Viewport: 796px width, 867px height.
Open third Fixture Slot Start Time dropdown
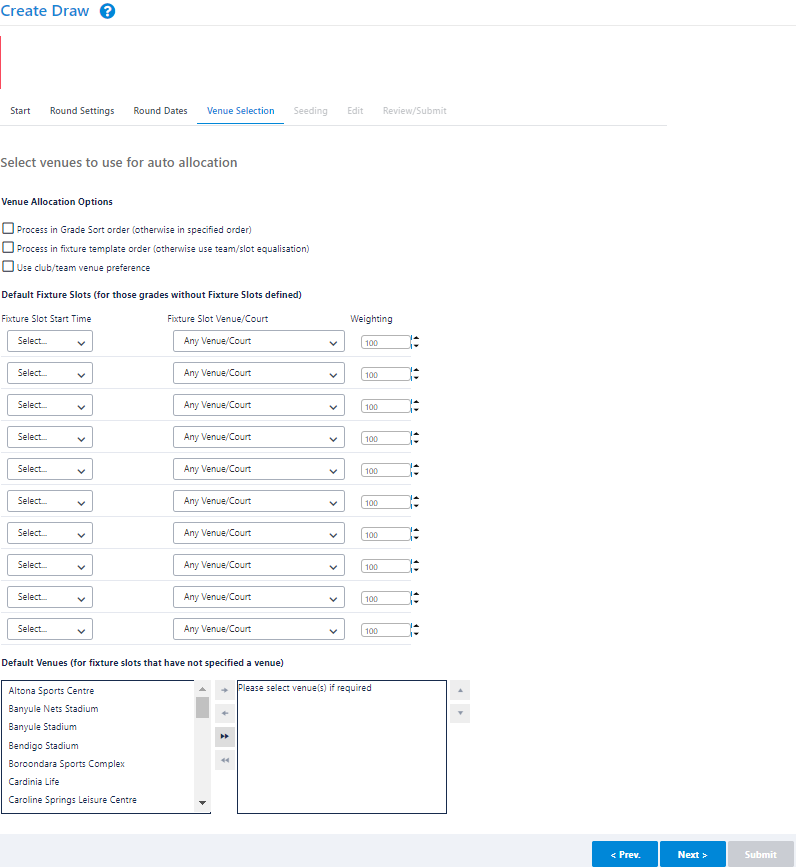50,405
